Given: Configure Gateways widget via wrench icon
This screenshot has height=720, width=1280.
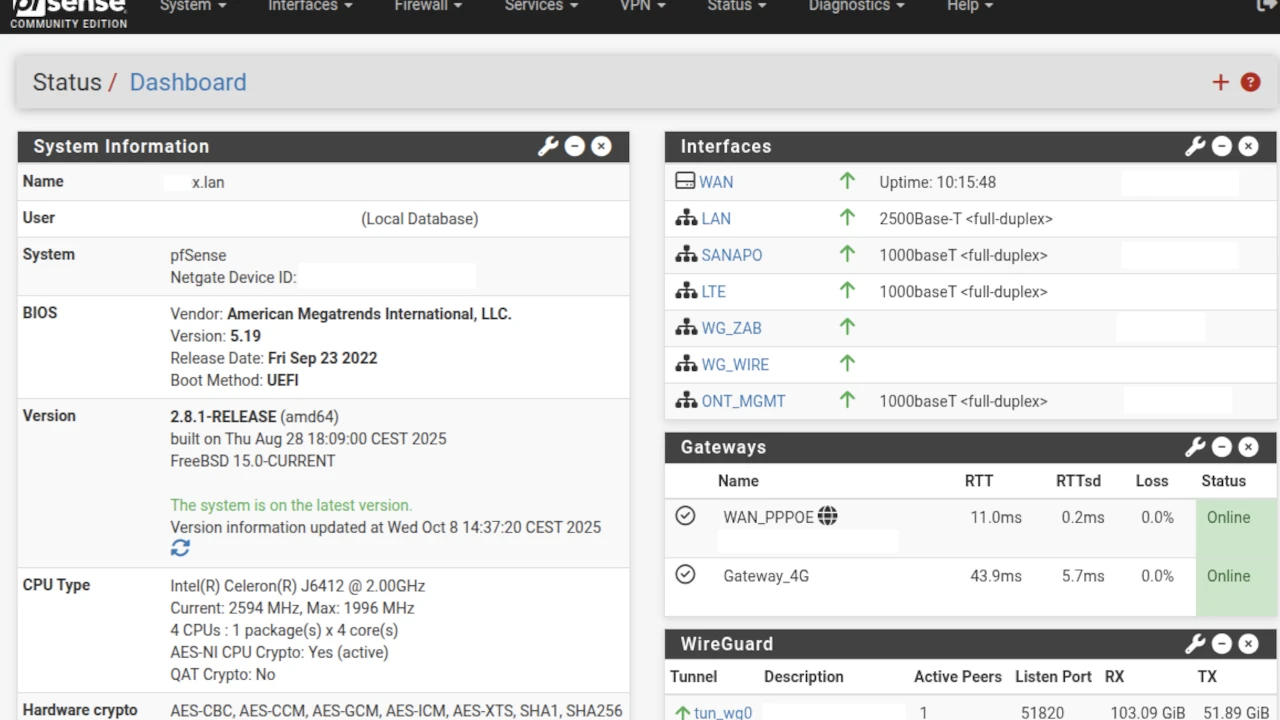Looking at the screenshot, I should click(x=1194, y=447).
